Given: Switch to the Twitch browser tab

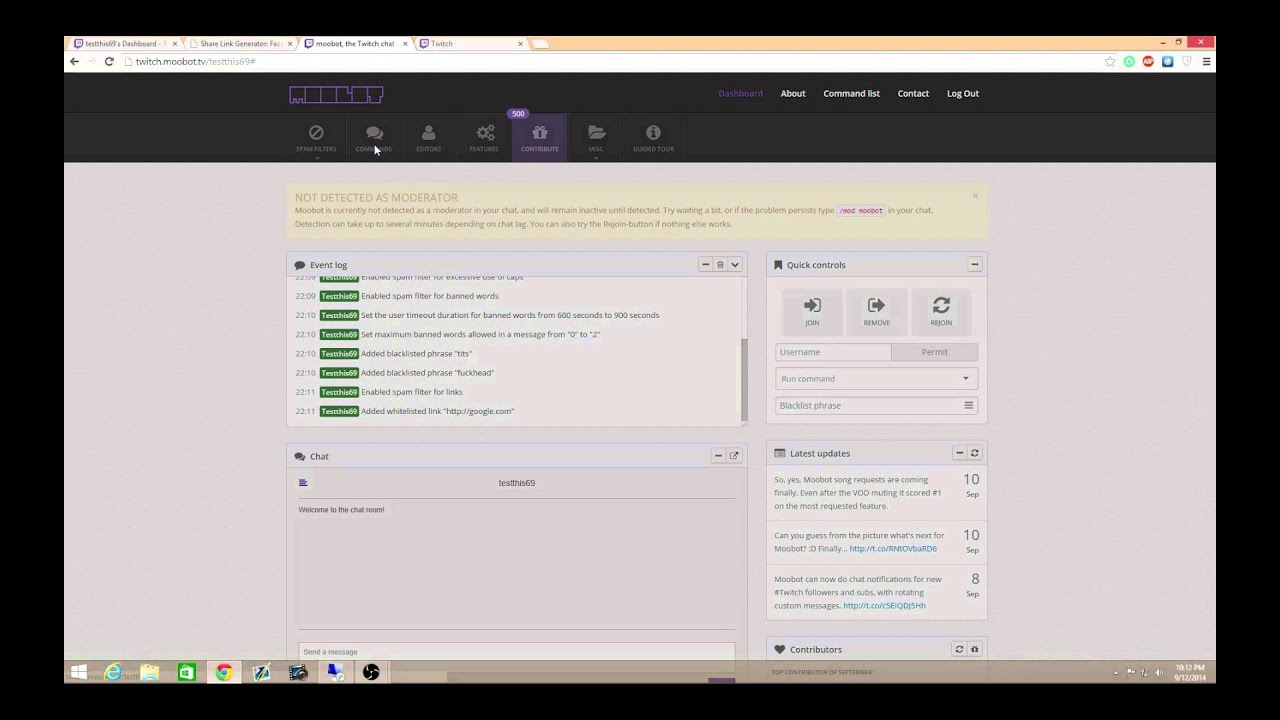Looking at the screenshot, I should click(472, 44).
